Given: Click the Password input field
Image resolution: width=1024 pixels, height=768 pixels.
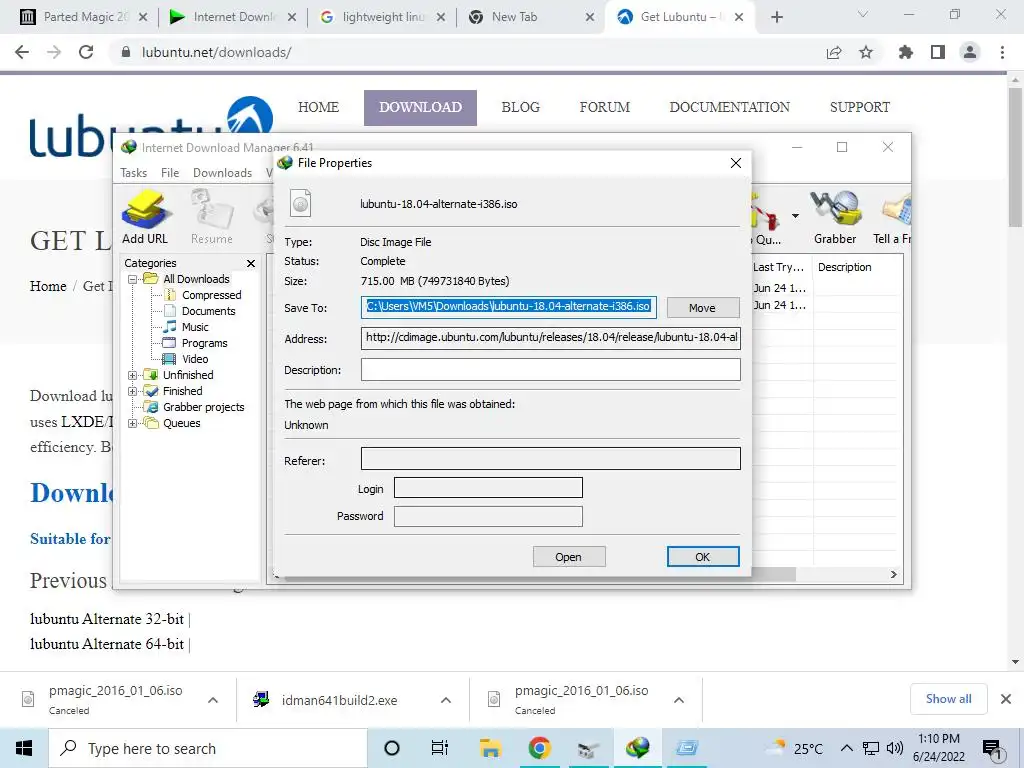Looking at the screenshot, I should [488, 516].
